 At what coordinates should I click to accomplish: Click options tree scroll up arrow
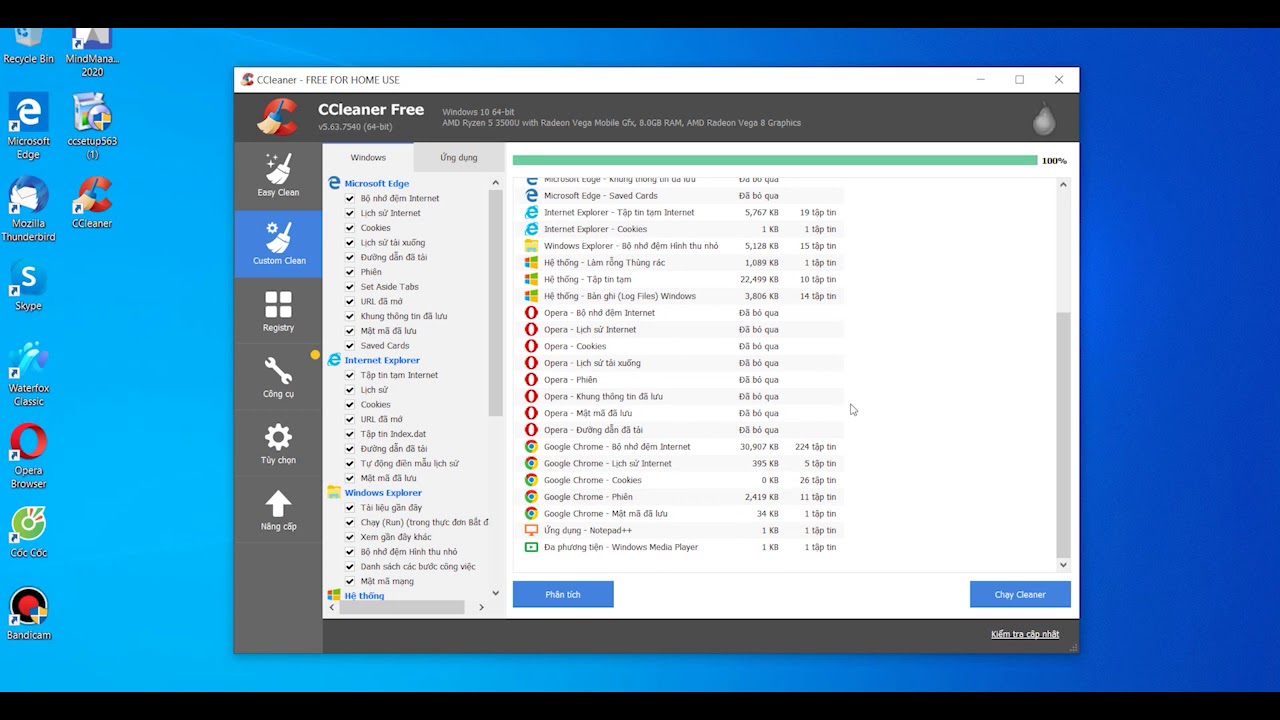coord(495,183)
